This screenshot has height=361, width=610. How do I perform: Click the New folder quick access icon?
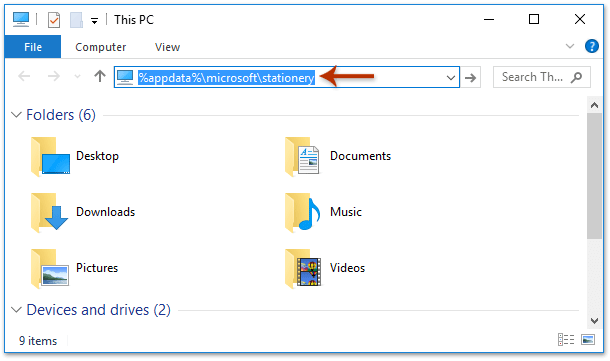(x=76, y=20)
